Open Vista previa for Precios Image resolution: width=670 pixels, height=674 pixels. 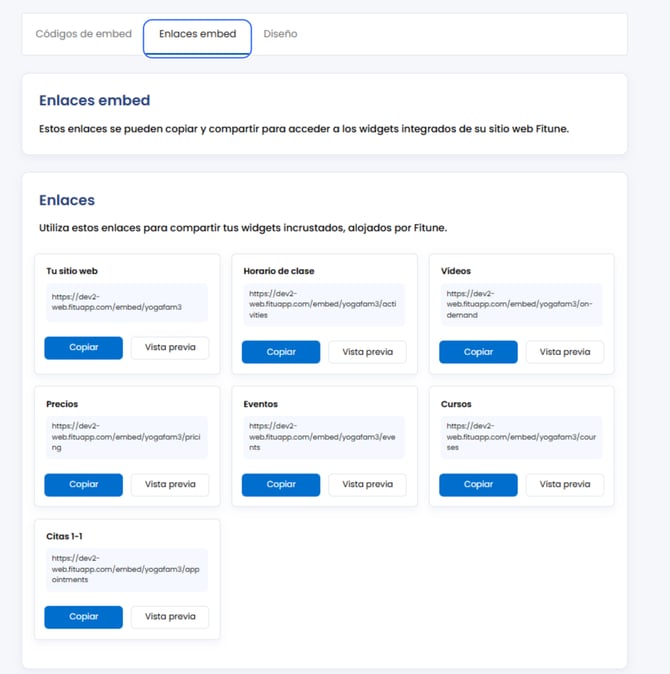[x=170, y=484]
